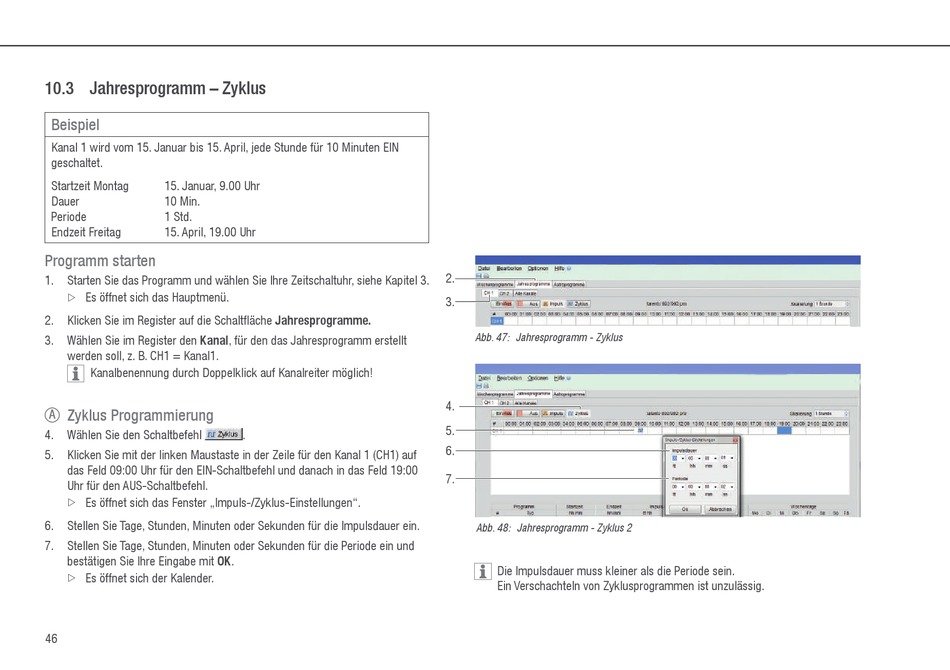The width and height of the screenshot is (950, 670).
Task: Select the CH 1 channel tab in Abb. 47
Action: 490,293
